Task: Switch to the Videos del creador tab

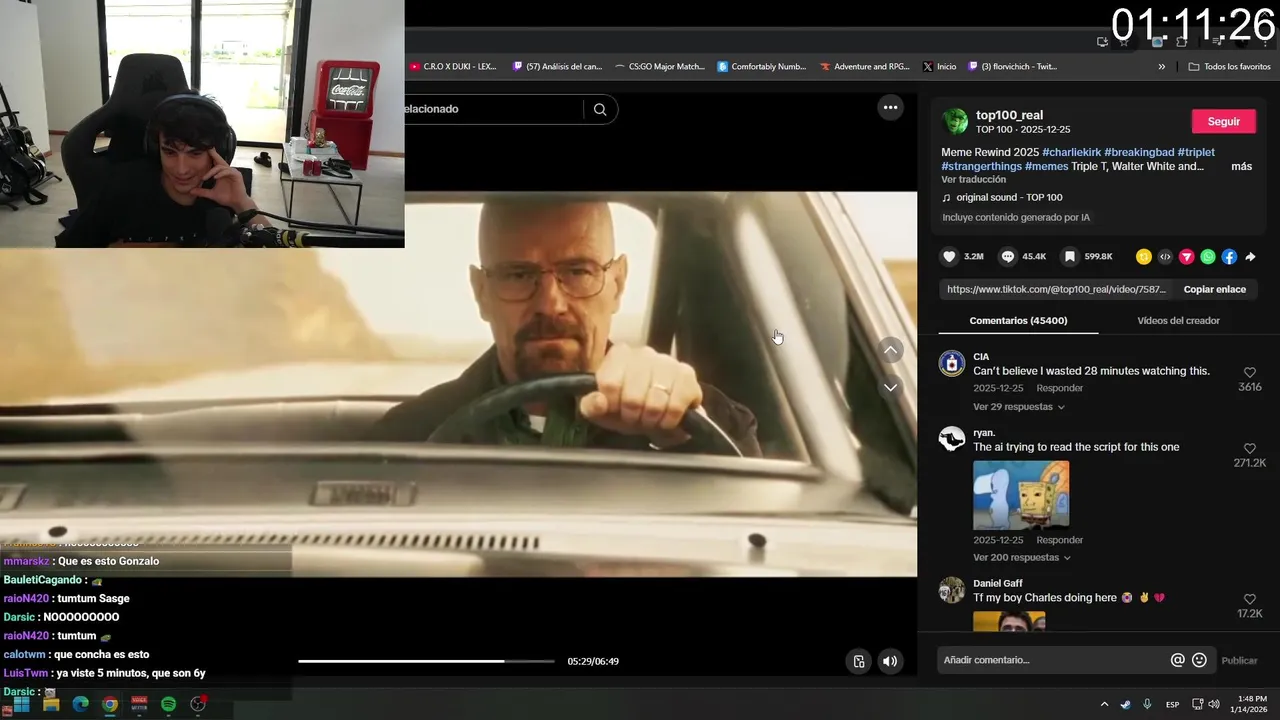Action: [1178, 321]
